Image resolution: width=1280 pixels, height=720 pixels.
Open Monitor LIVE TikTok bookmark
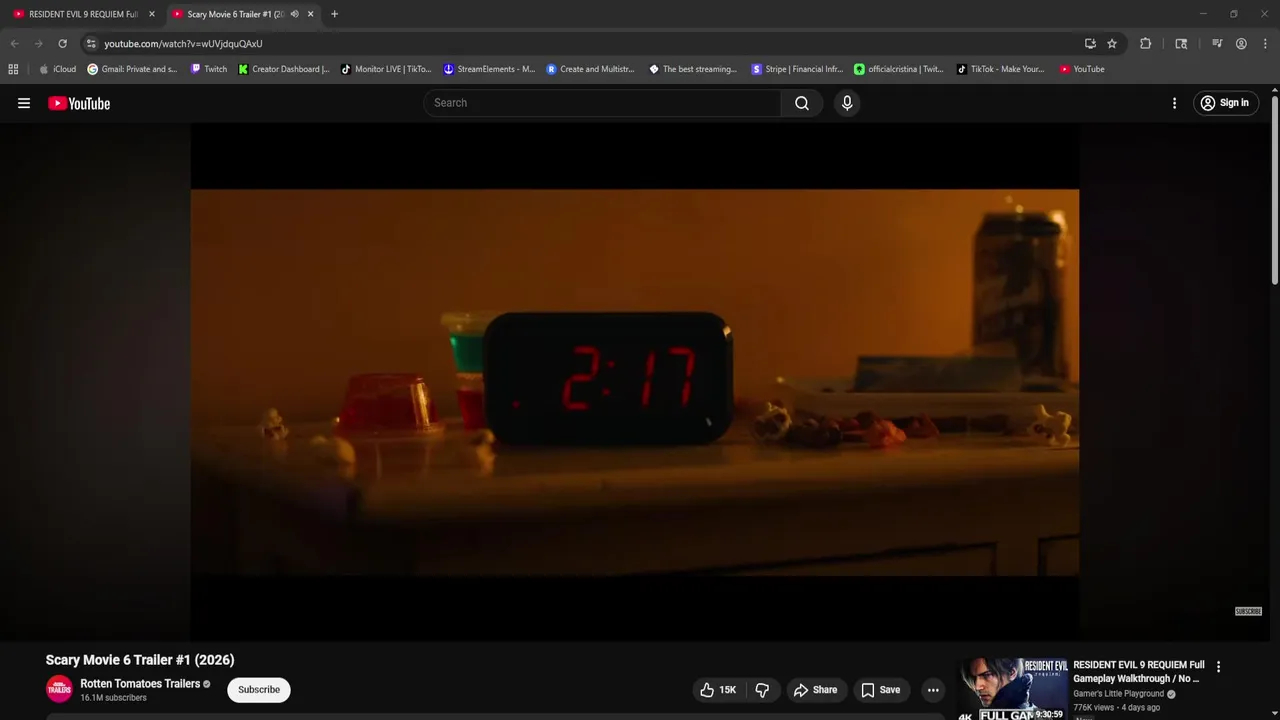(386, 69)
